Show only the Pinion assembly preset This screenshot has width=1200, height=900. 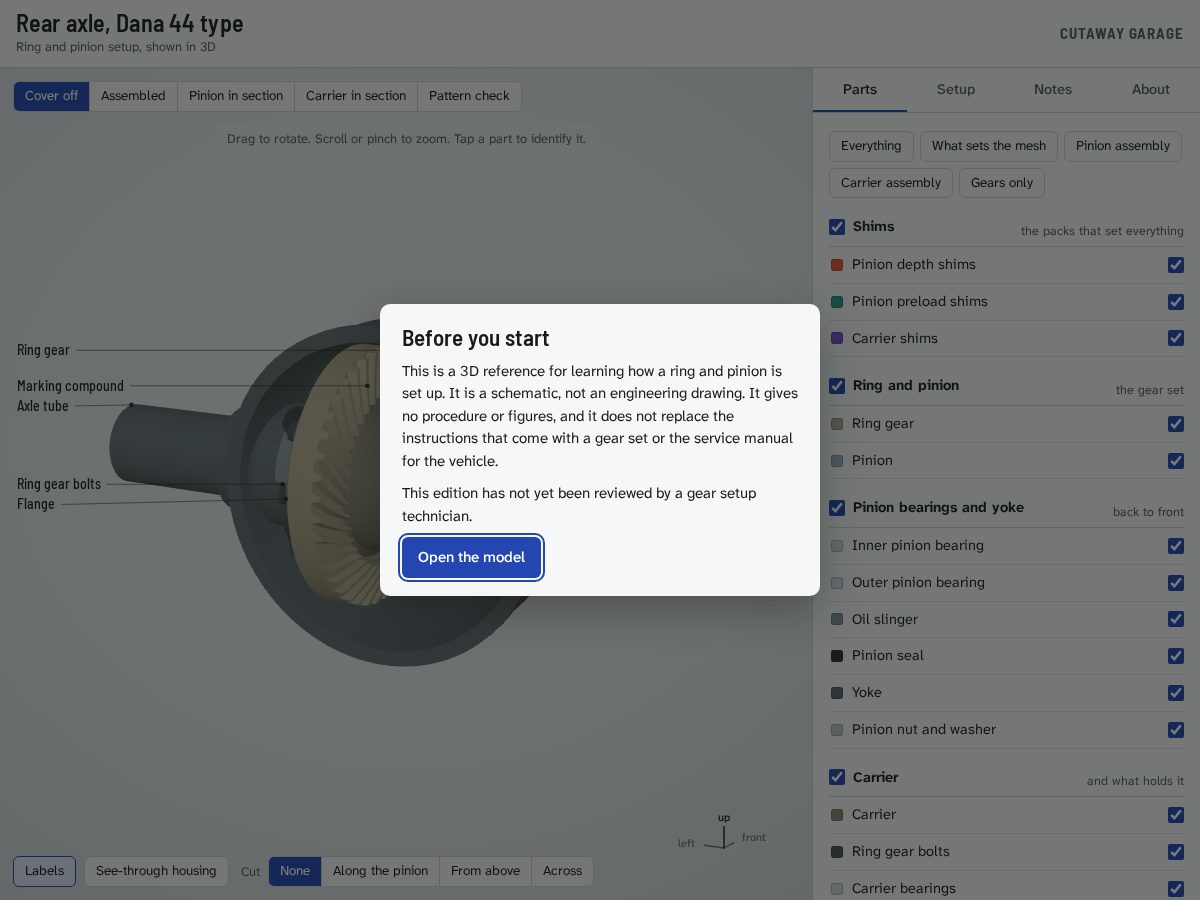[x=1123, y=146]
